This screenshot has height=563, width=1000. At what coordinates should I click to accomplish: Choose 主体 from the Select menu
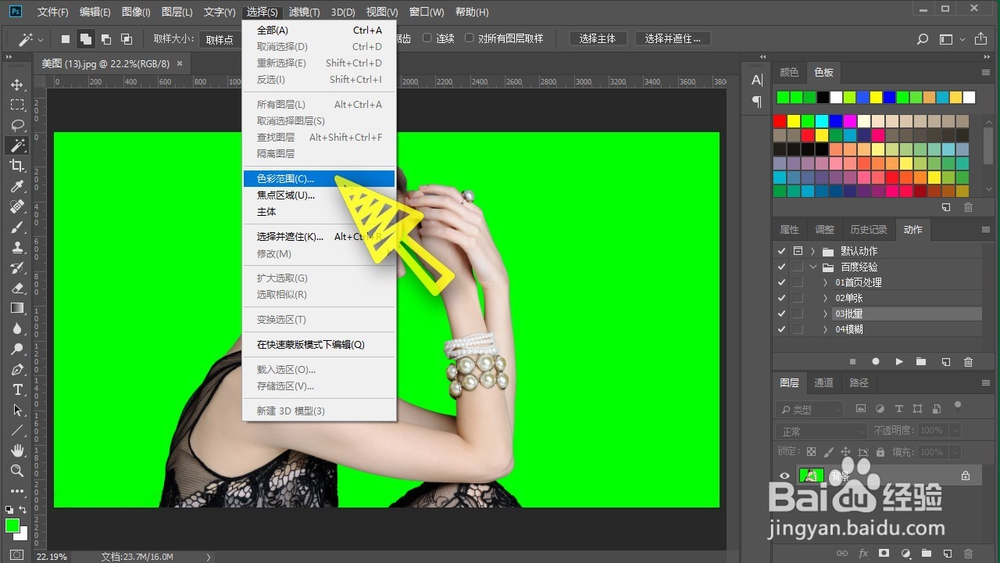click(319, 212)
